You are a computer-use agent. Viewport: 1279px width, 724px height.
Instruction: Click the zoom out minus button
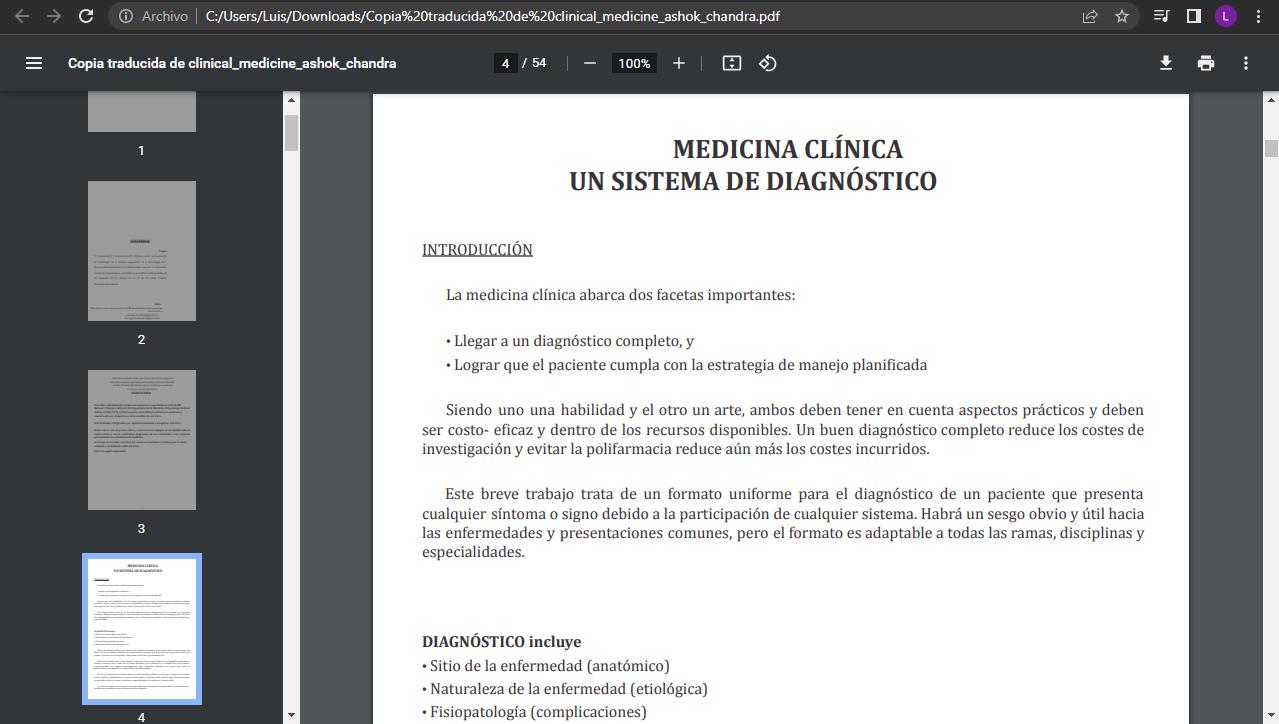[x=590, y=63]
